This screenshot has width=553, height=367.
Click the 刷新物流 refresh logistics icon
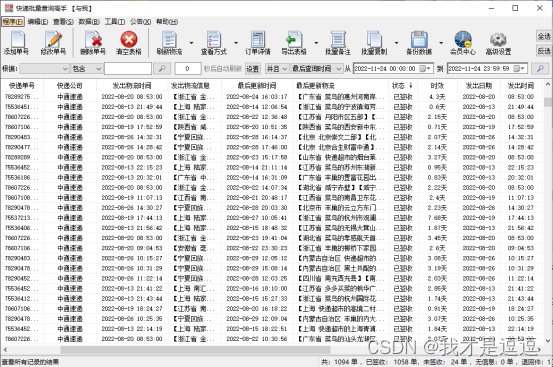click(169, 43)
